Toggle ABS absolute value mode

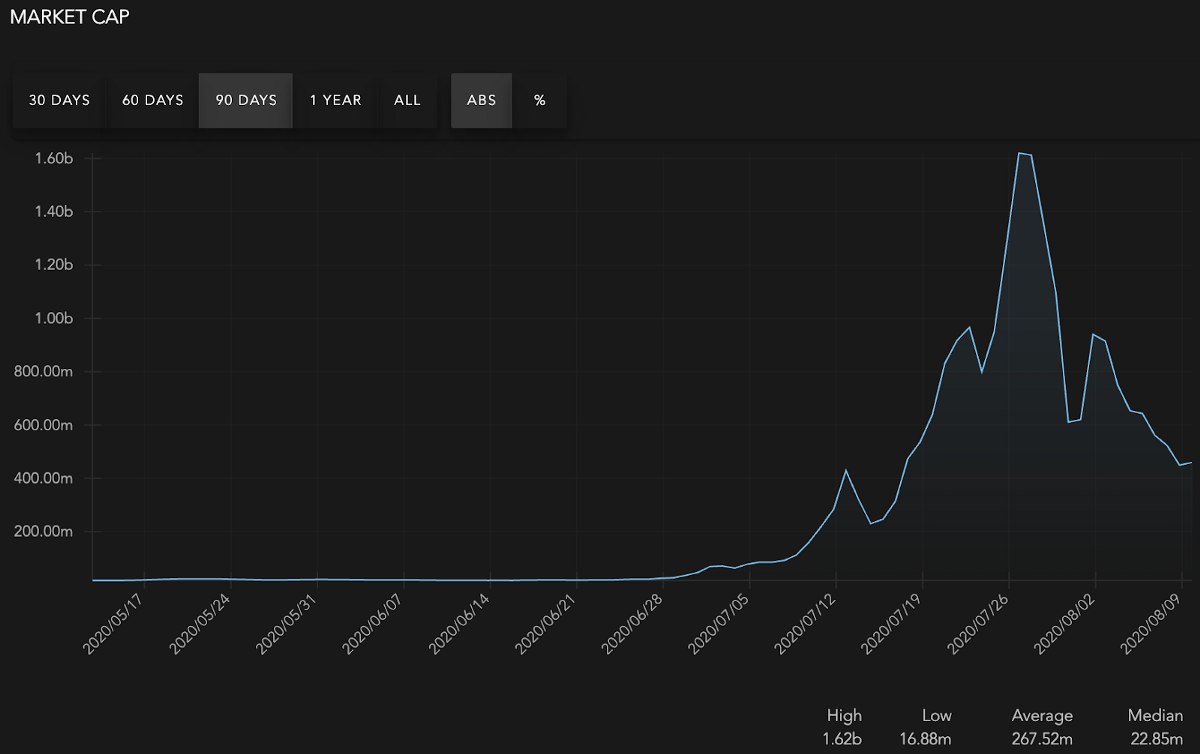click(481, 100)
